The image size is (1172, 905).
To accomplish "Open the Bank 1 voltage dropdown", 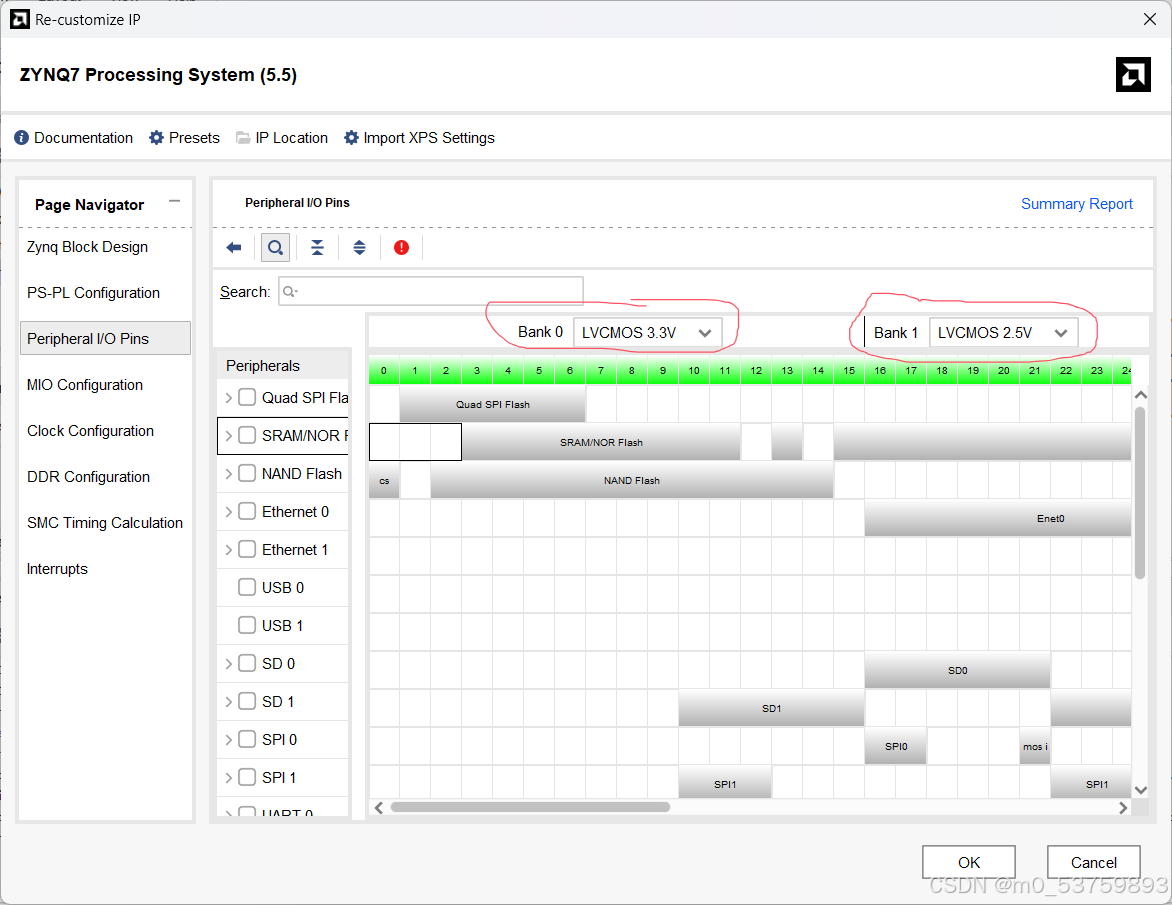I will point(1003,333).
